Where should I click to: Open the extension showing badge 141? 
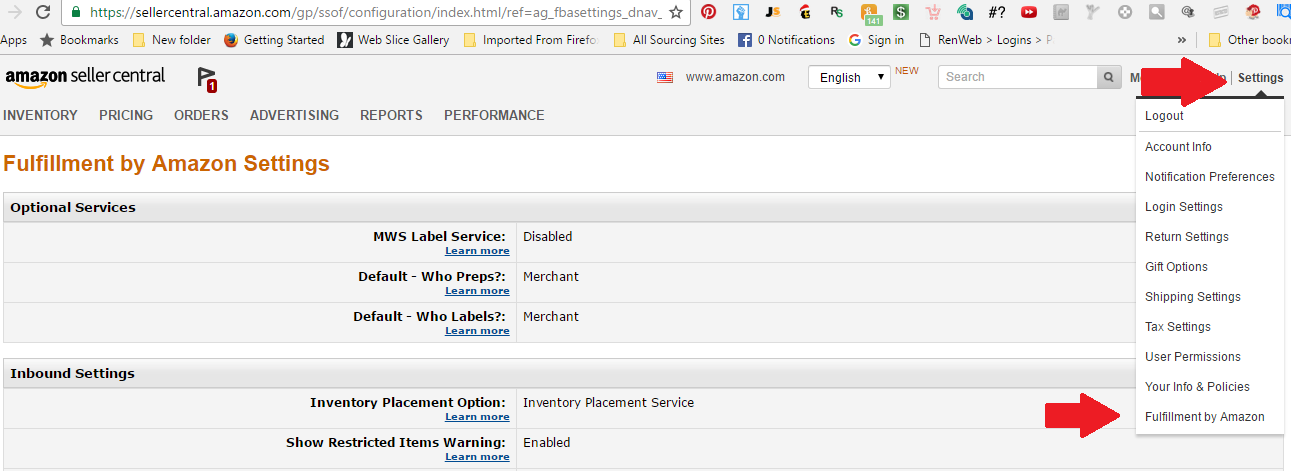click(870, 13)
